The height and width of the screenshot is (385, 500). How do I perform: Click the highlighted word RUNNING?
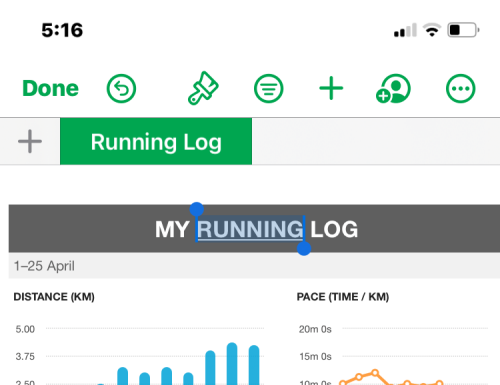tap(250, 229)
